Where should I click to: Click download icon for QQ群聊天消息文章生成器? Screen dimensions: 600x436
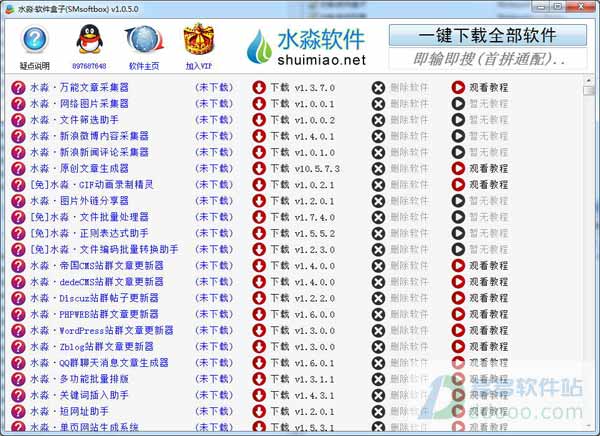[x=259, y=363]
